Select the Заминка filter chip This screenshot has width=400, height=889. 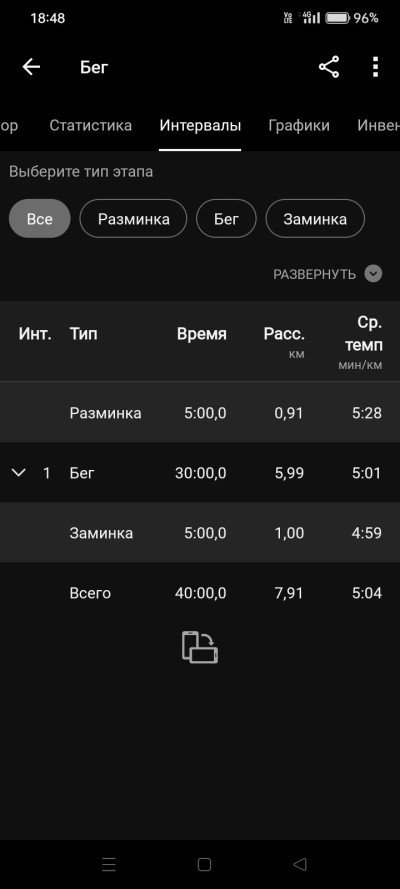coord(315,218)
